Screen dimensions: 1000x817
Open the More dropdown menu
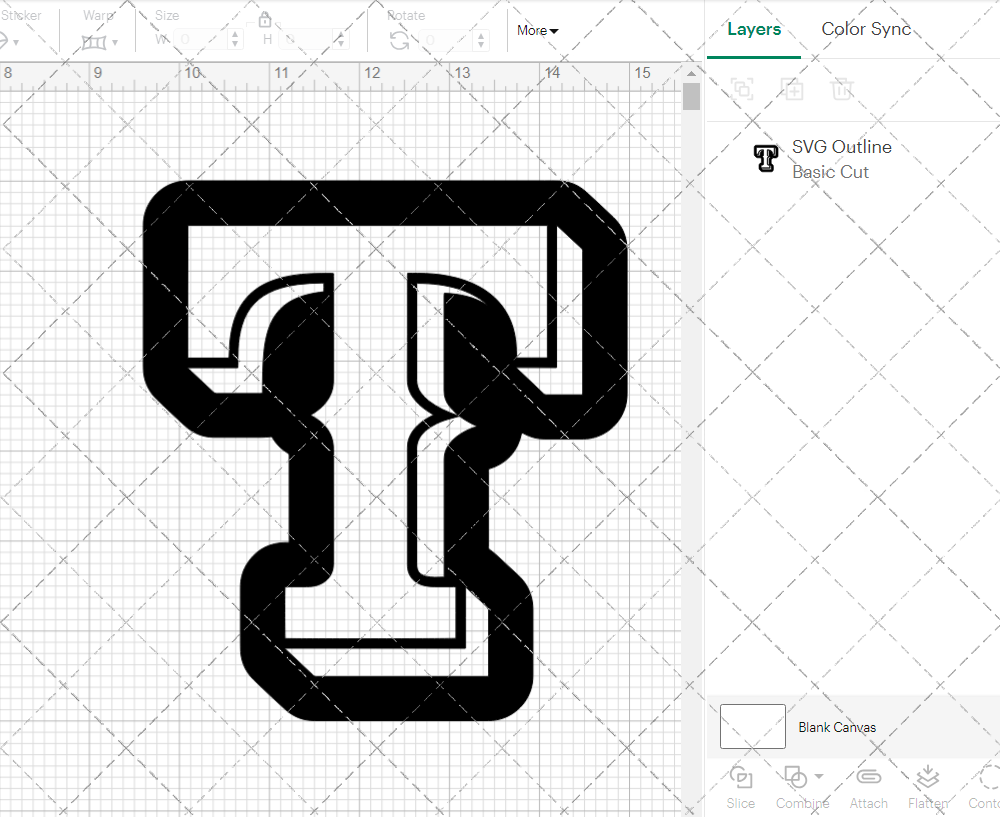click(x=537, y=30)
